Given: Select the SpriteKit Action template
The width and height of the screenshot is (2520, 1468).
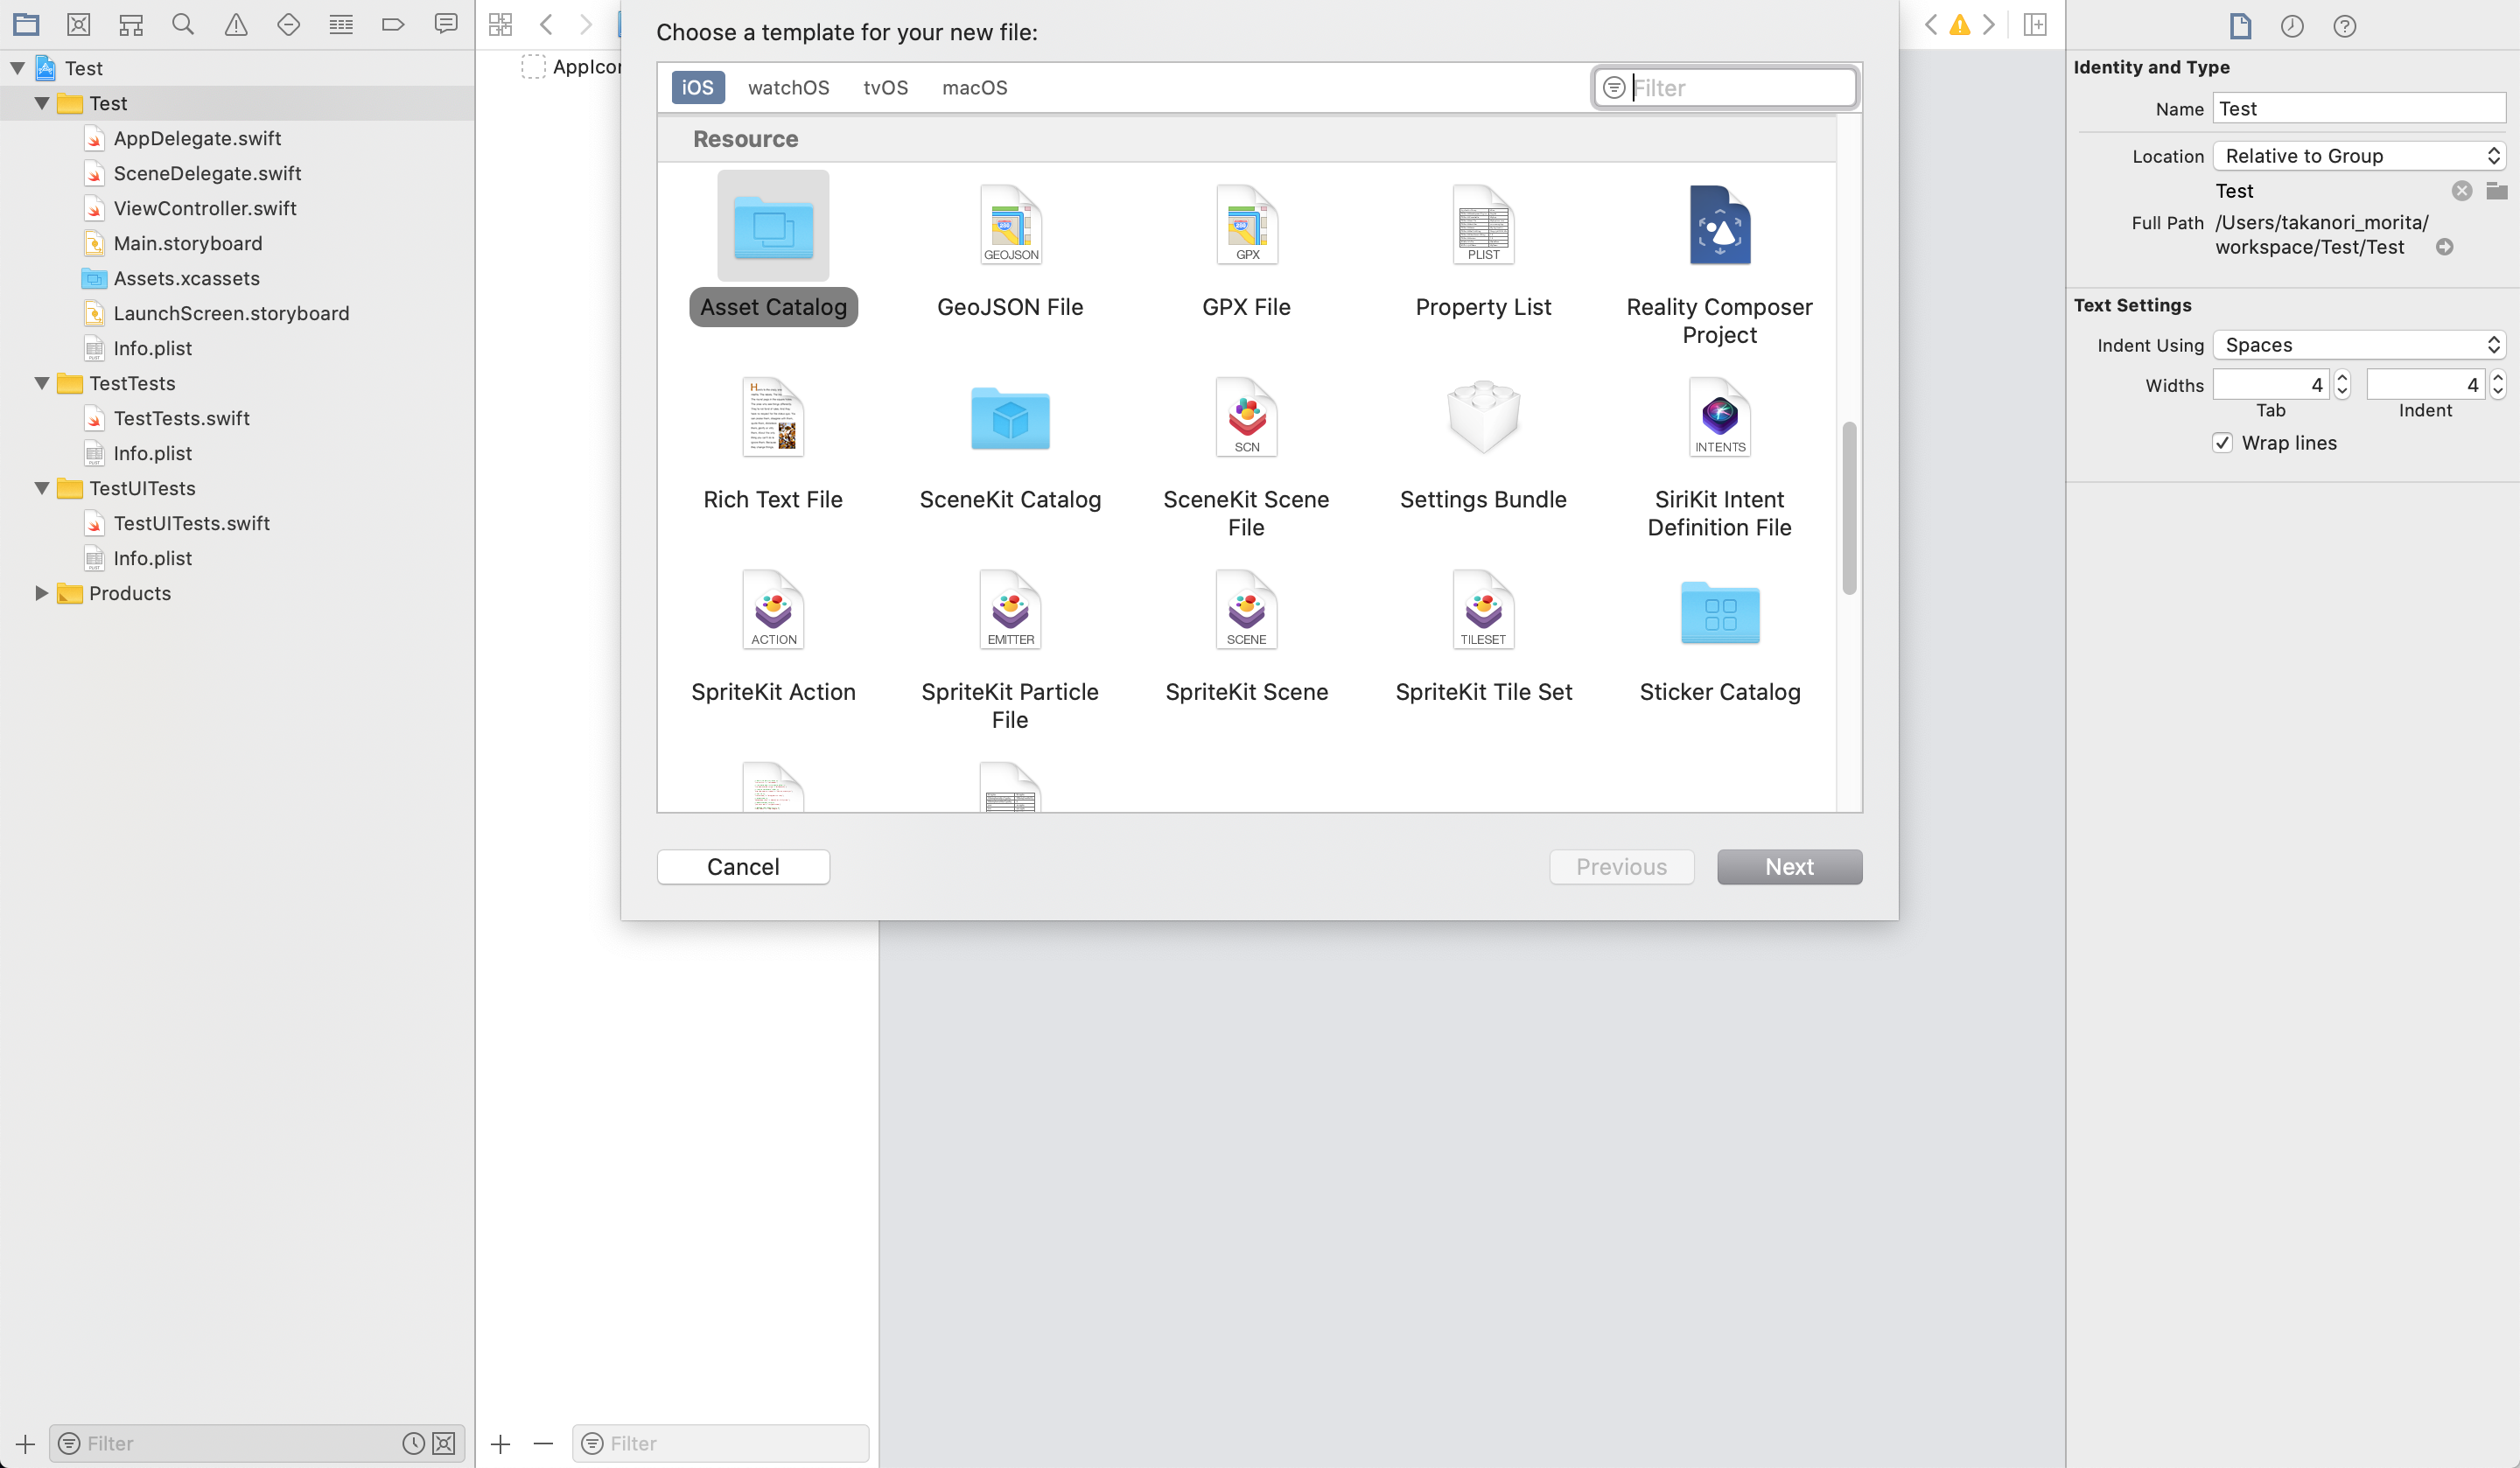Looking at the screenshot, I should [773, 636].
